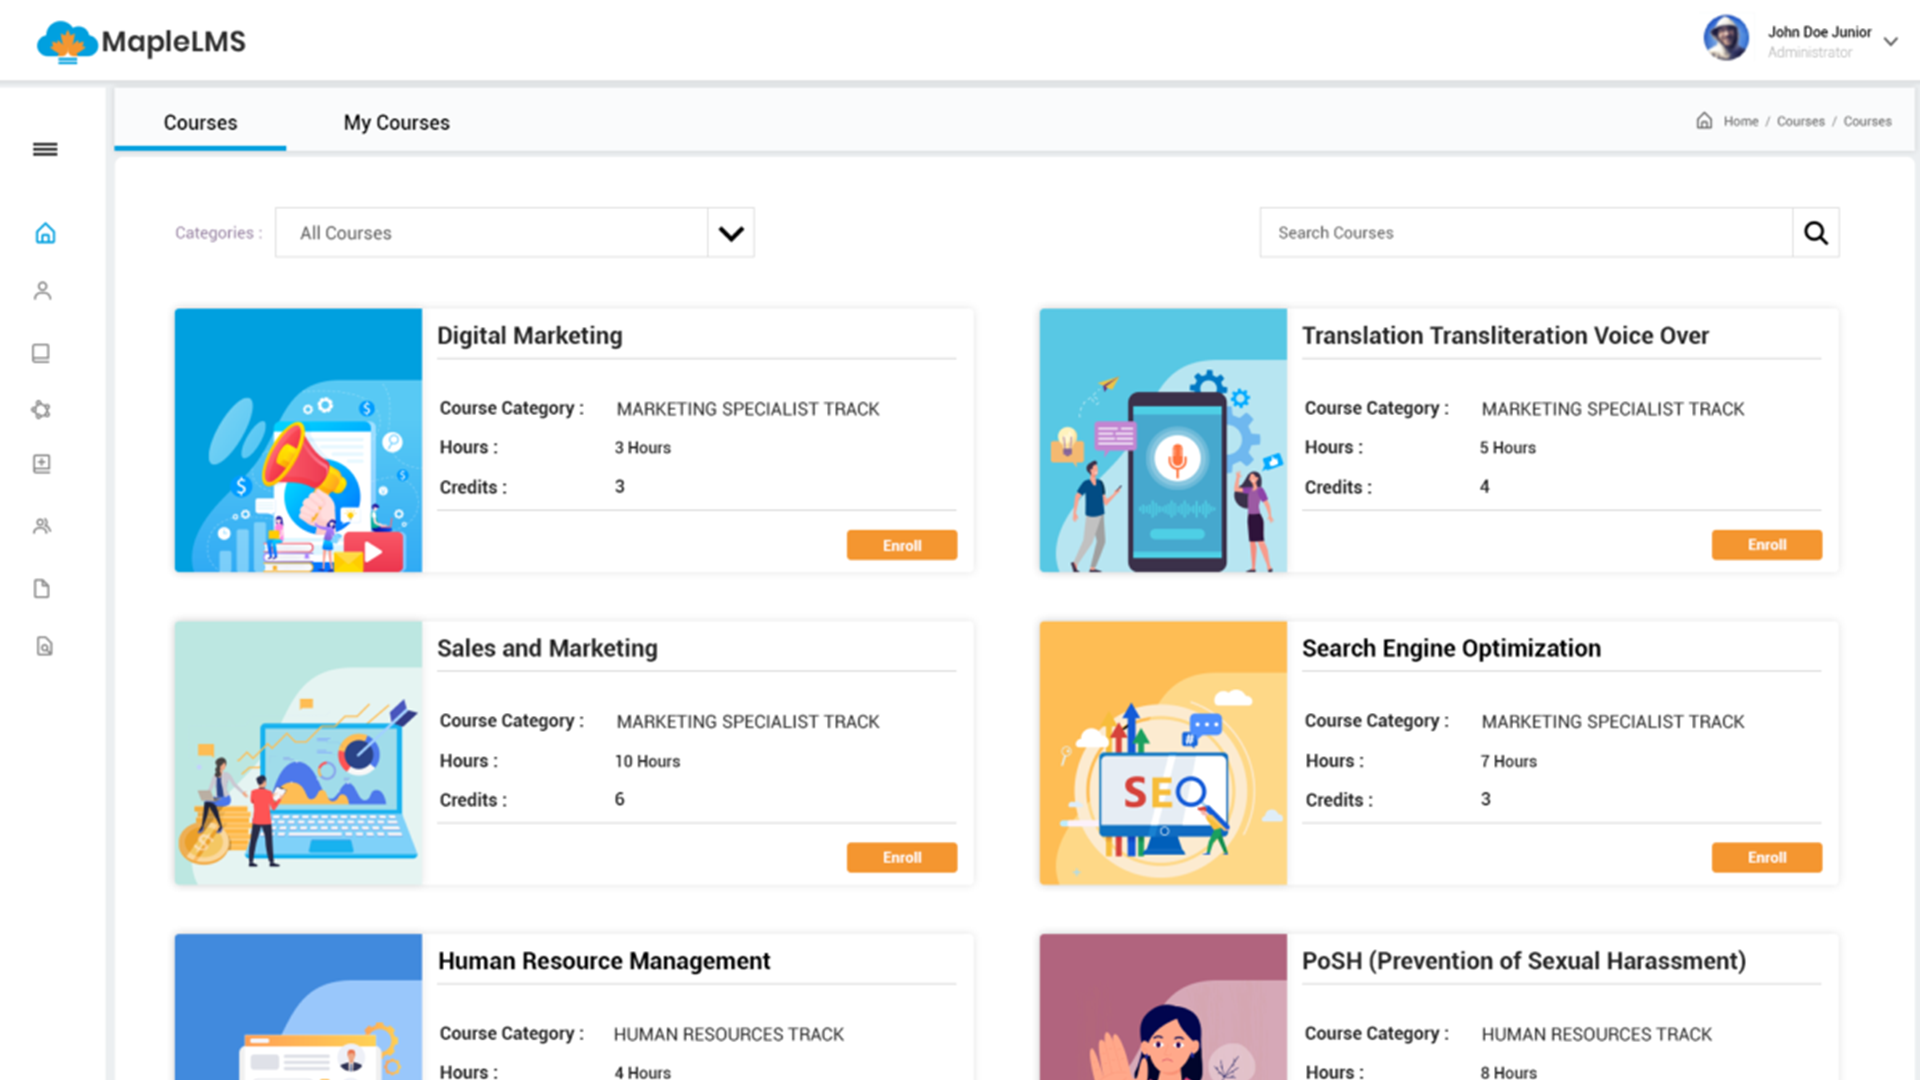Select the group users sidebar icon
The height and width of the screenshot is (1080, 1920).
(x=42, y=526)
